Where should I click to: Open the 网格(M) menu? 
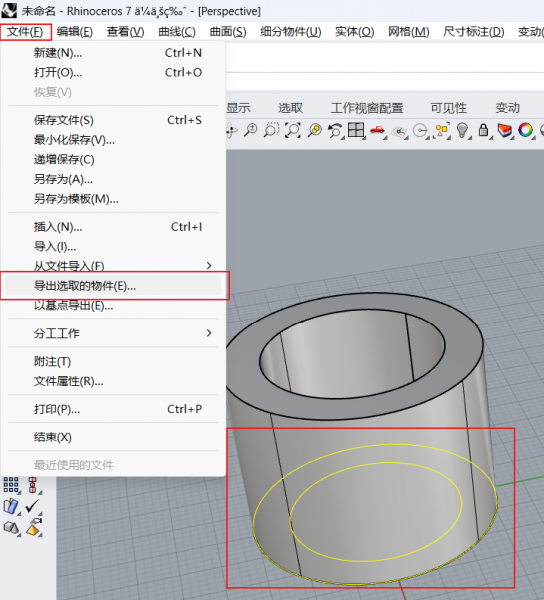click(x=409, y=31)
